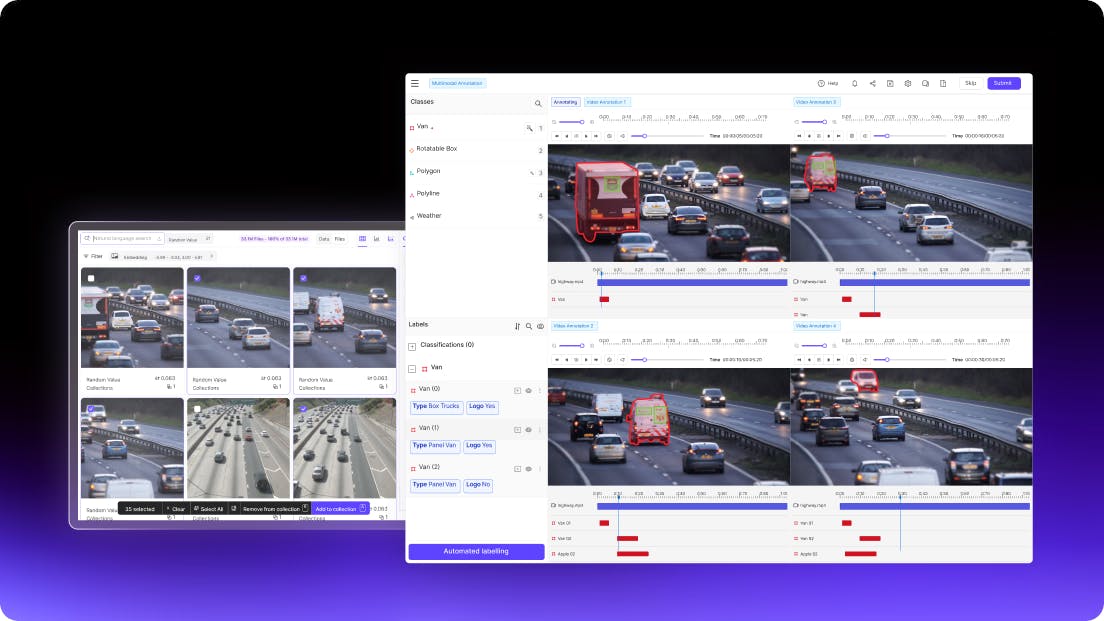Click the add-frame icon on Van (1)
Viewport: 1104px width, 621px height.
(x=517, y=429)
